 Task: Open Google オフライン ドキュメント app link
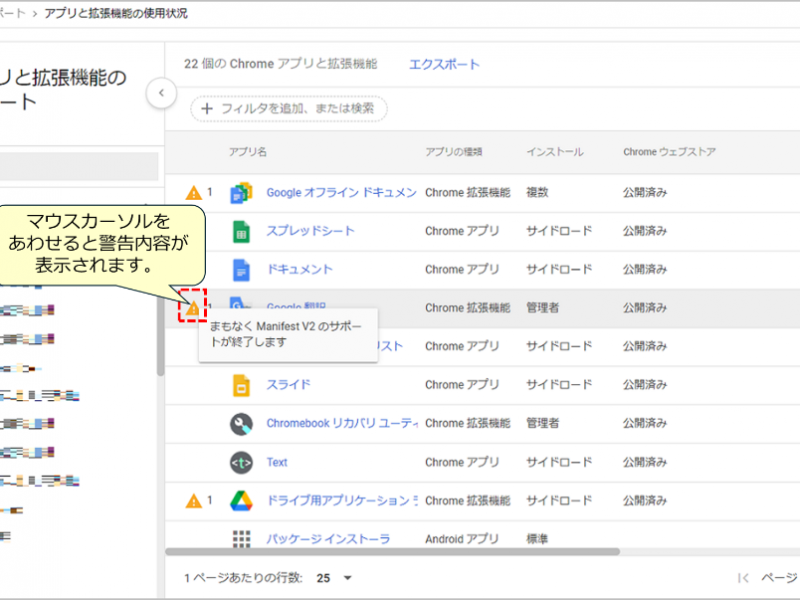pyautogui.click(x=341, y=193)
